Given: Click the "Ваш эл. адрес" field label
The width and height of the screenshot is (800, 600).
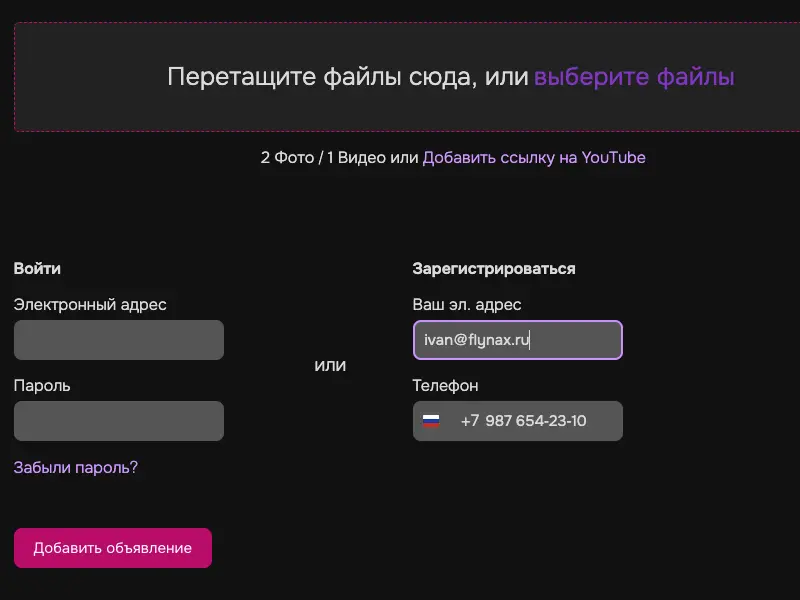Looking at the screenshot, I should point(467,304).
